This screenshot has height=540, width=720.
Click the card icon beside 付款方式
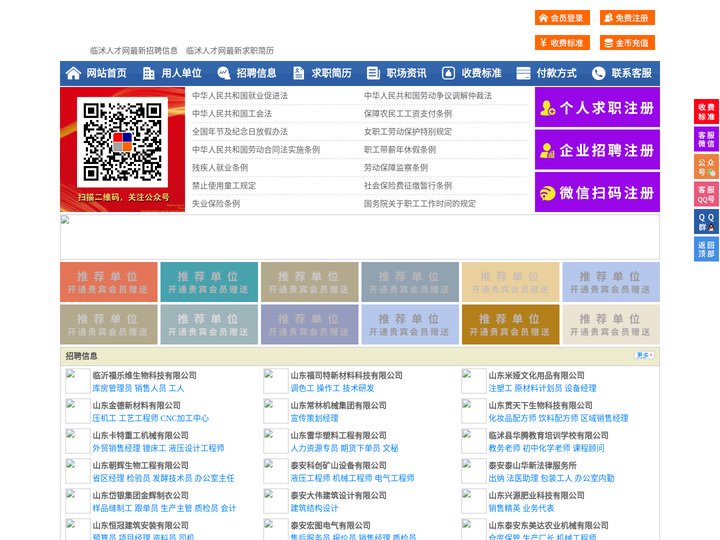523,73
